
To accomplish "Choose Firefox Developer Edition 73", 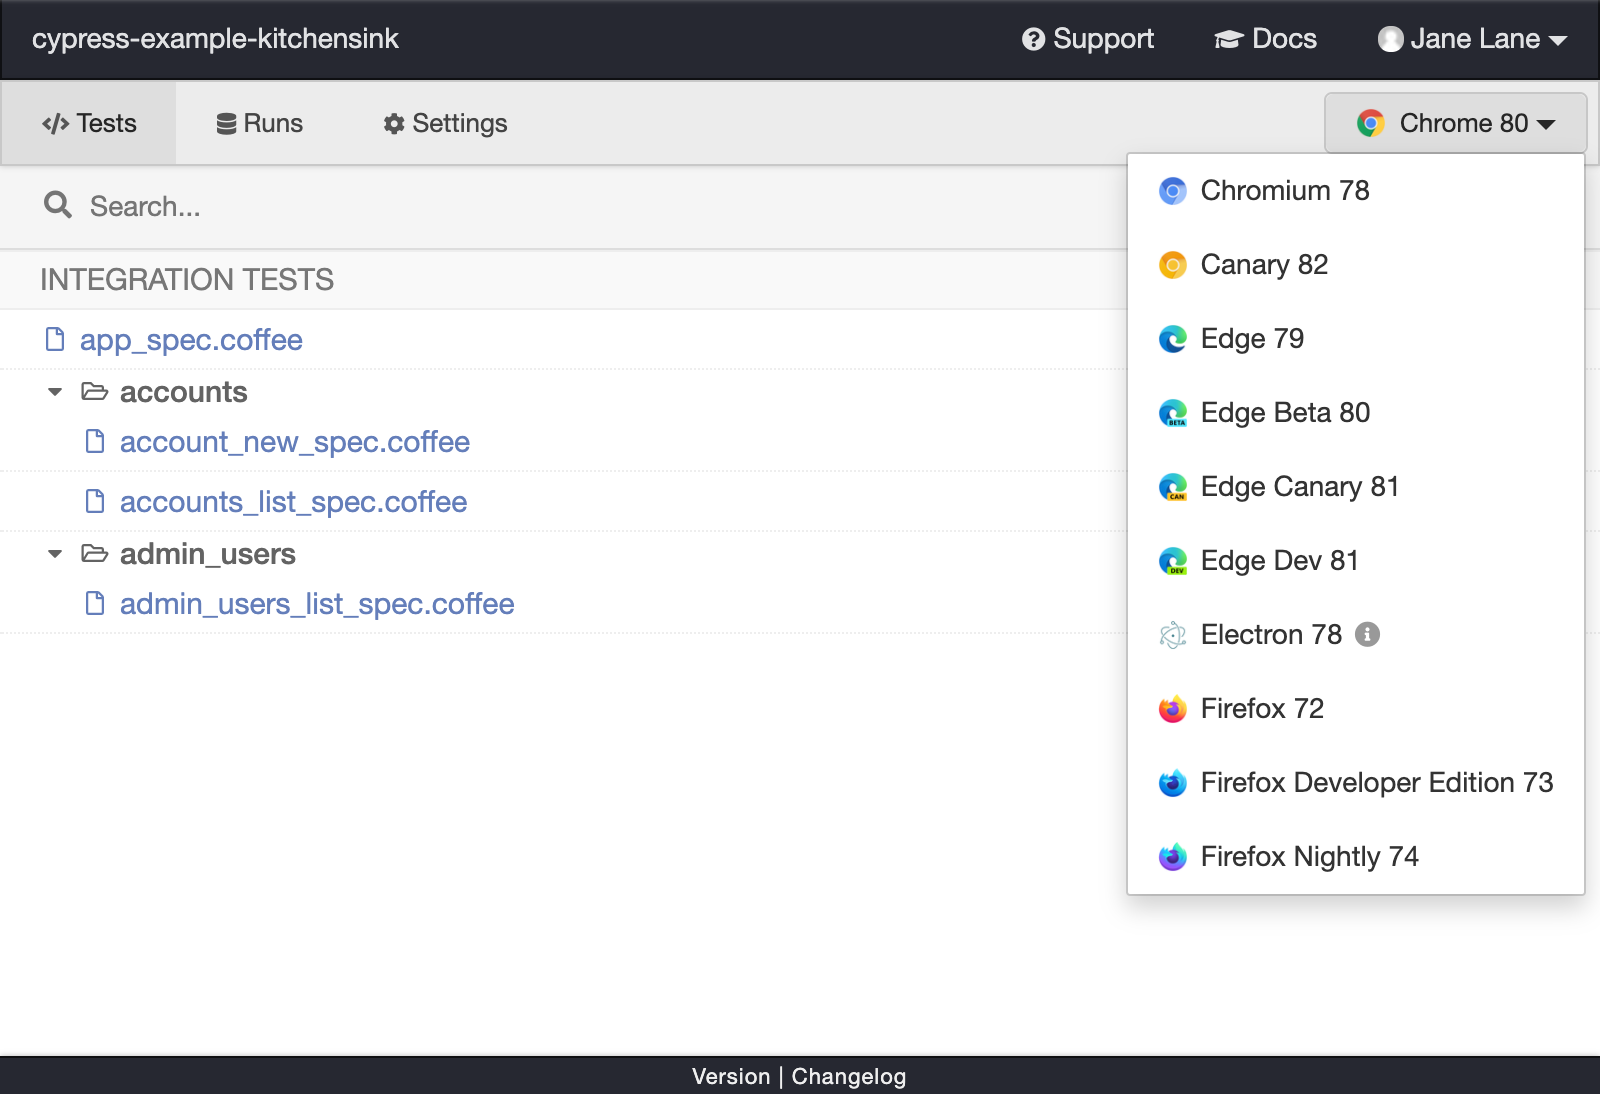I will pyautogui.click(x=1376, y=783).
